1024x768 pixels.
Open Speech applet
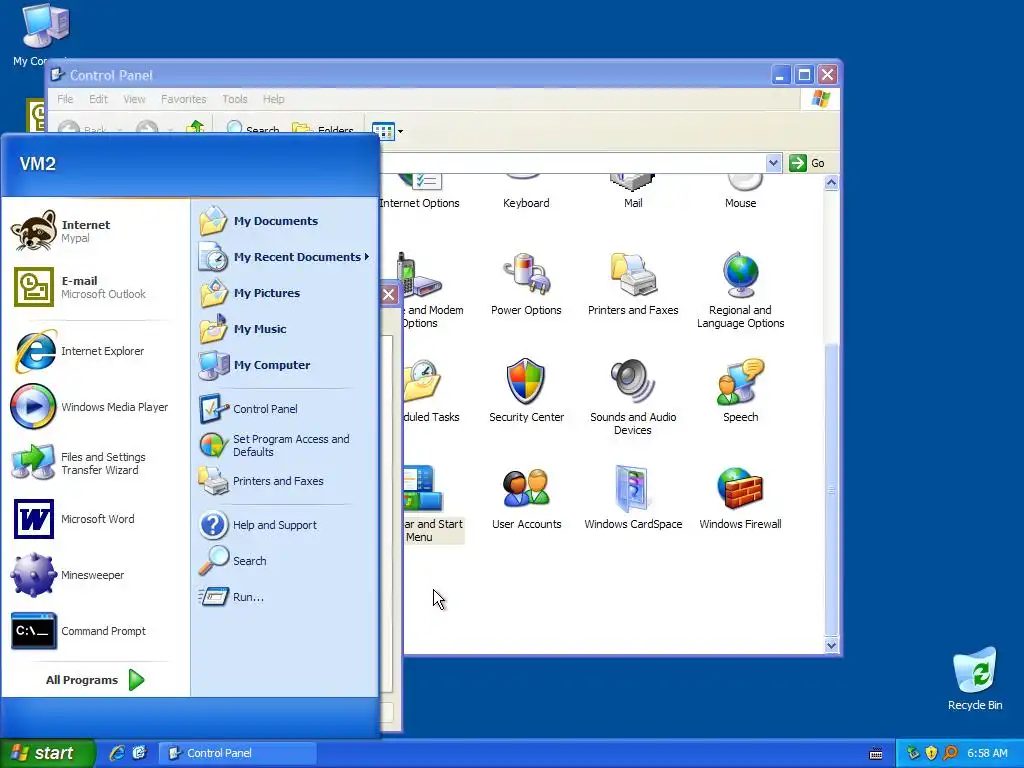point(740,391)
